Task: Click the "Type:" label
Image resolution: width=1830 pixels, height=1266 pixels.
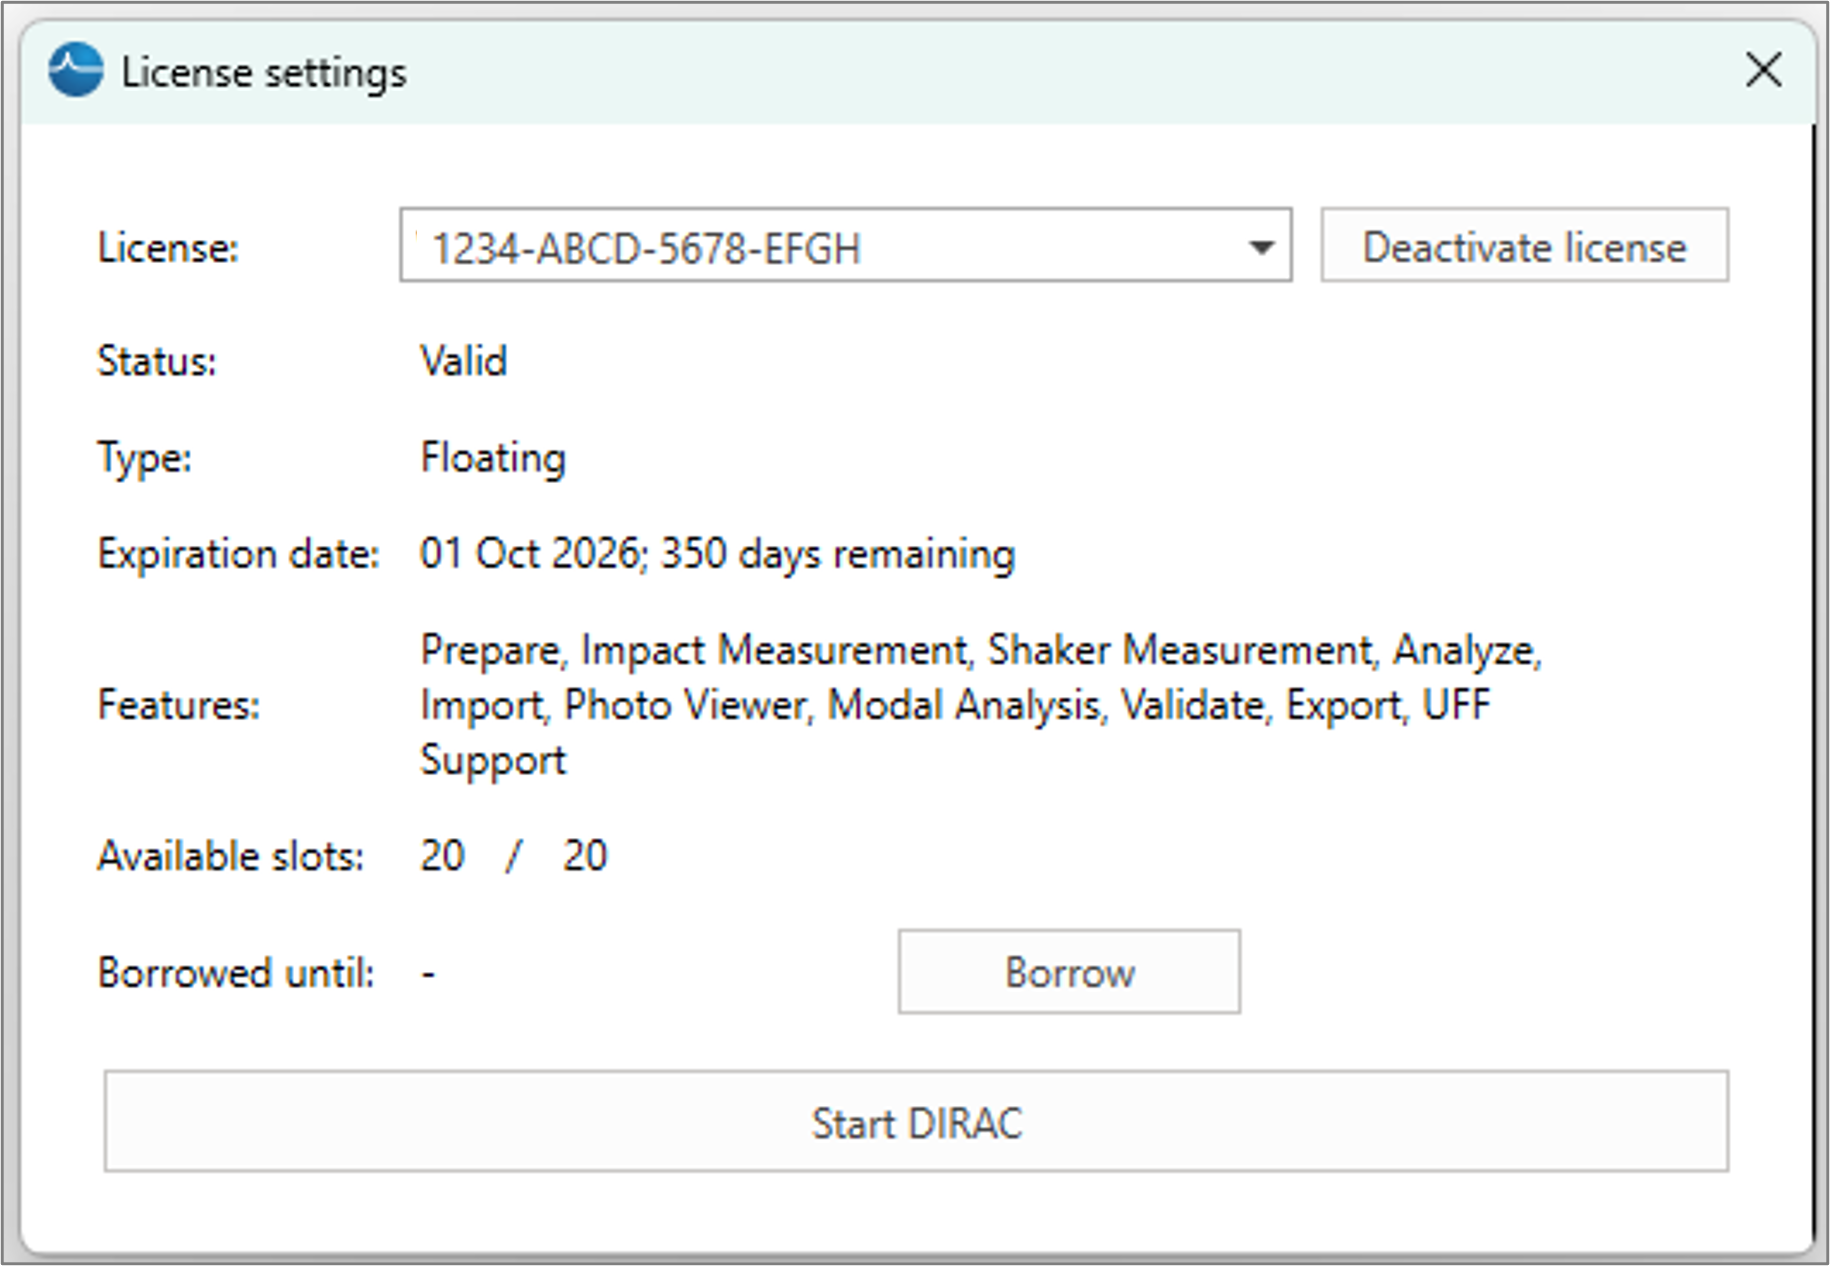Action: click(145, 458)
